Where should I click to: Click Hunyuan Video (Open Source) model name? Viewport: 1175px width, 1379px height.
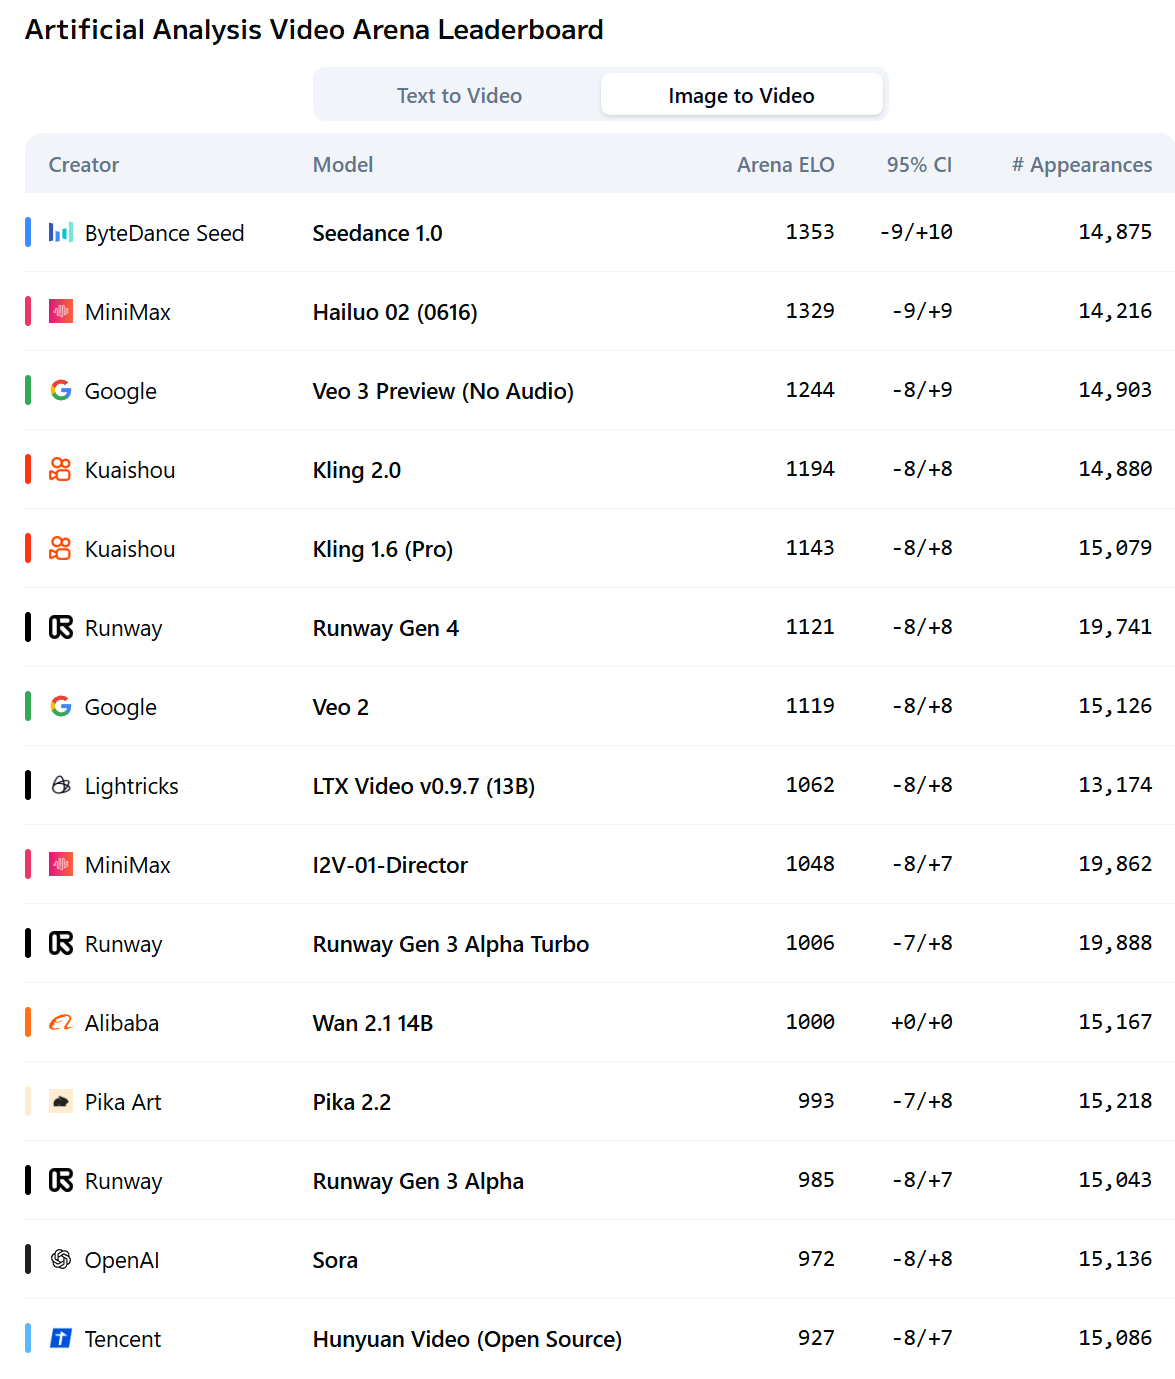[467, 1339]
